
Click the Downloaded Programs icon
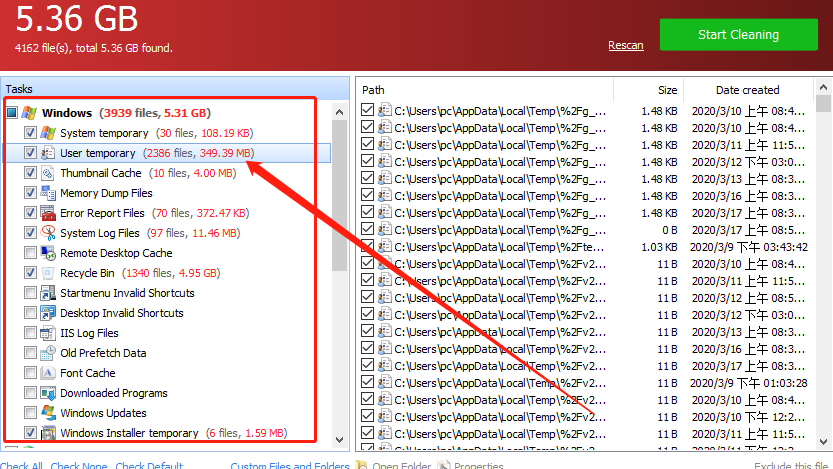pyautogui.click(x=48, y=393)
